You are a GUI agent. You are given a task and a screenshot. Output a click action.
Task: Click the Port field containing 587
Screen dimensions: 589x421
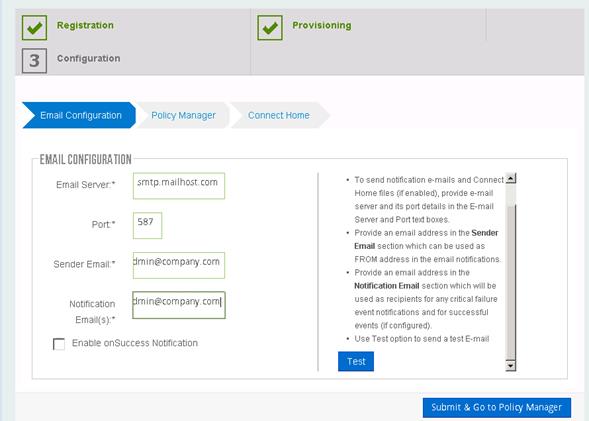point(147,225)
